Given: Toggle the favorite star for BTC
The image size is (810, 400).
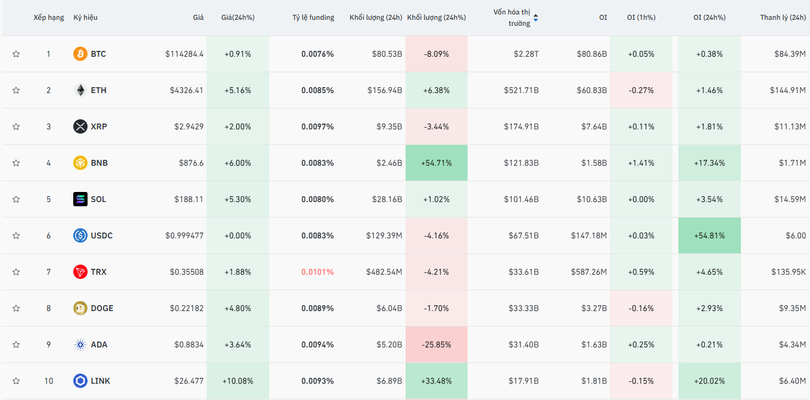Looking at the screenshot, I should pyautogui.click(x=16, y=54).
